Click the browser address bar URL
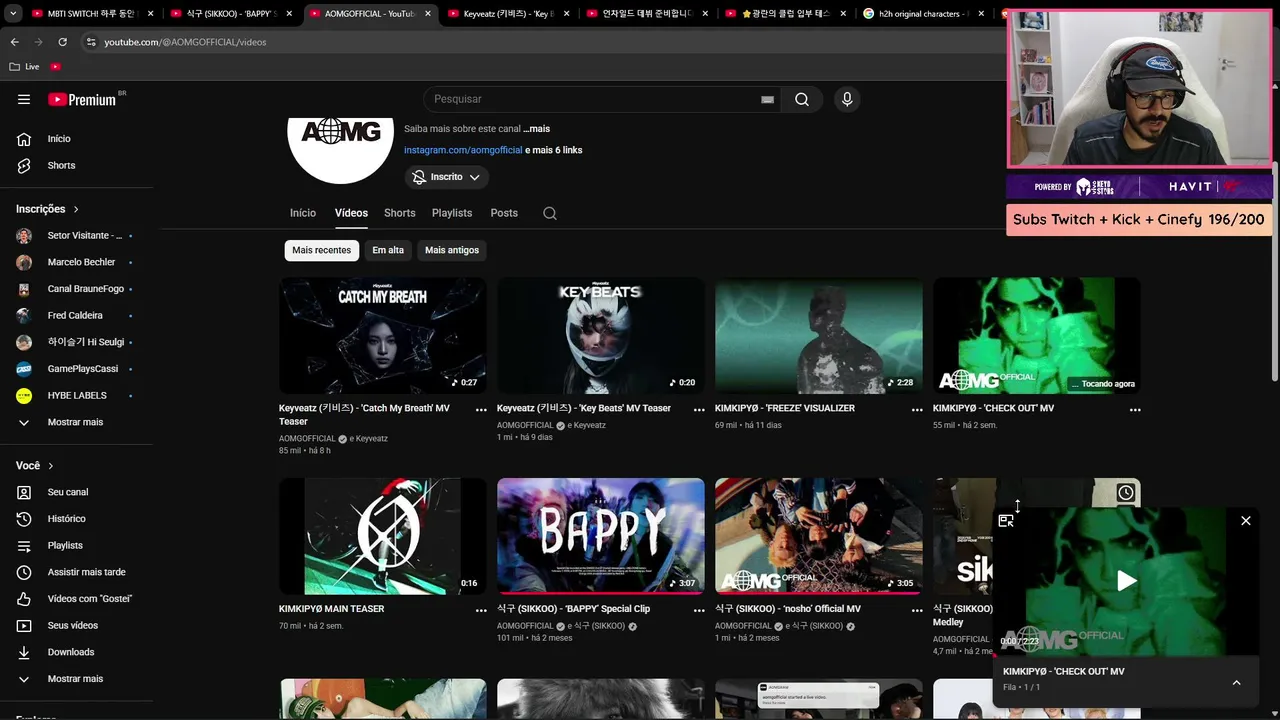Screen dimensions: 1280x720 pyautogui.click(x=185, y=42)
